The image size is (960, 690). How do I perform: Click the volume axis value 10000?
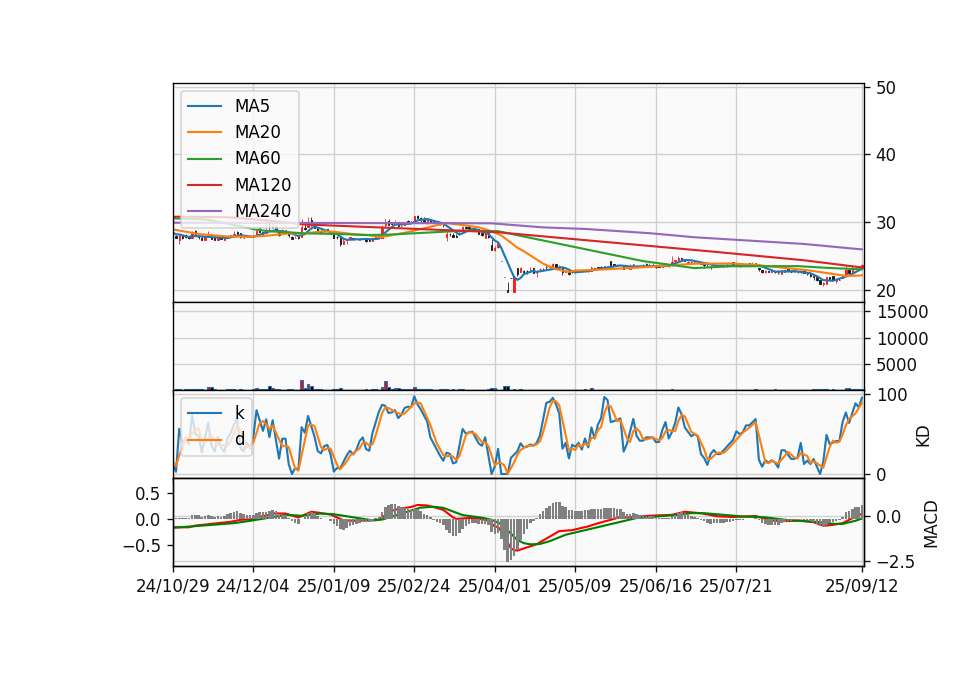pyautogui.click(x=902, y=339)
